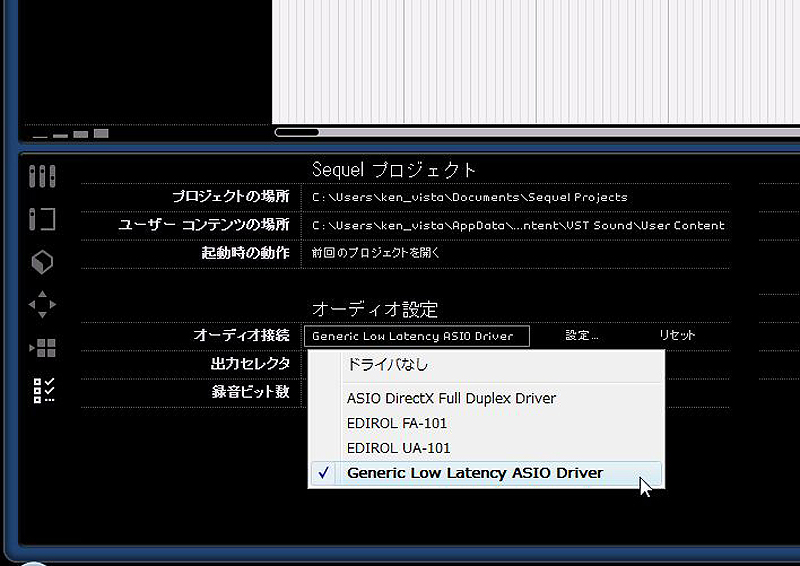The width and height of the screenshot is (800, 566).
Task: Click the '起動時の動作' label
Action: 245,253
